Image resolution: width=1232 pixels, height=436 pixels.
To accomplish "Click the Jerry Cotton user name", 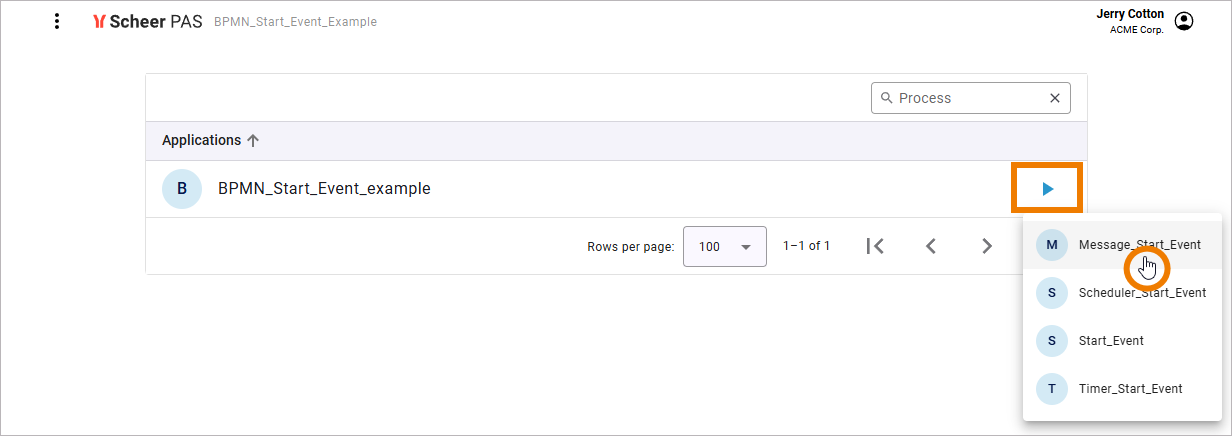I will pyautogui.click(x=1130, y=14).
